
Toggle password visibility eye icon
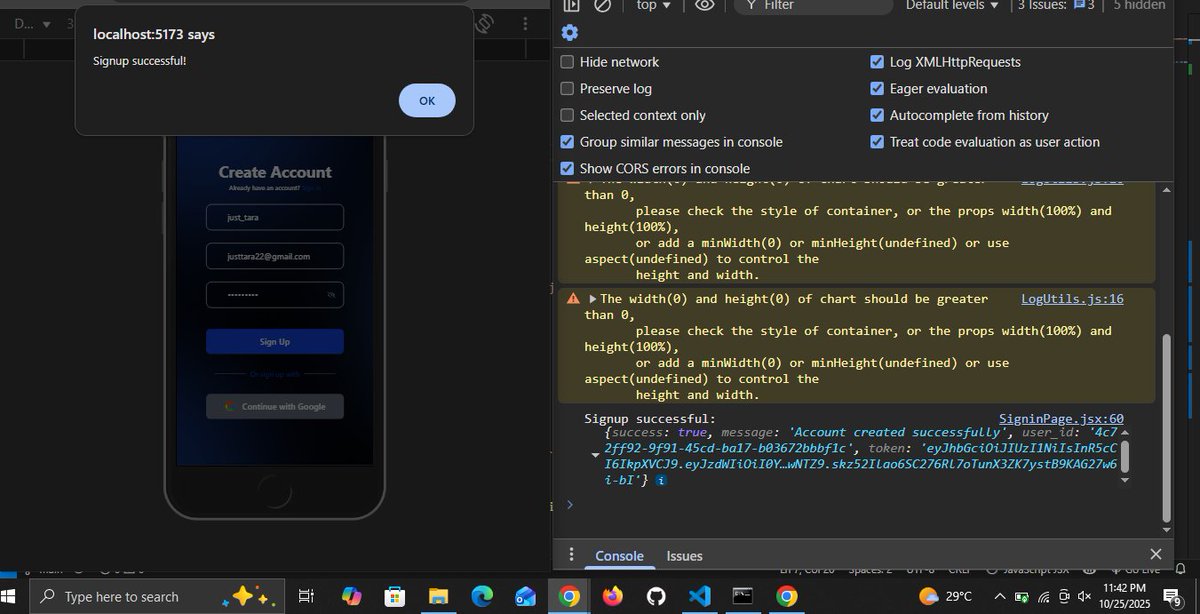(x=331, y=295)
